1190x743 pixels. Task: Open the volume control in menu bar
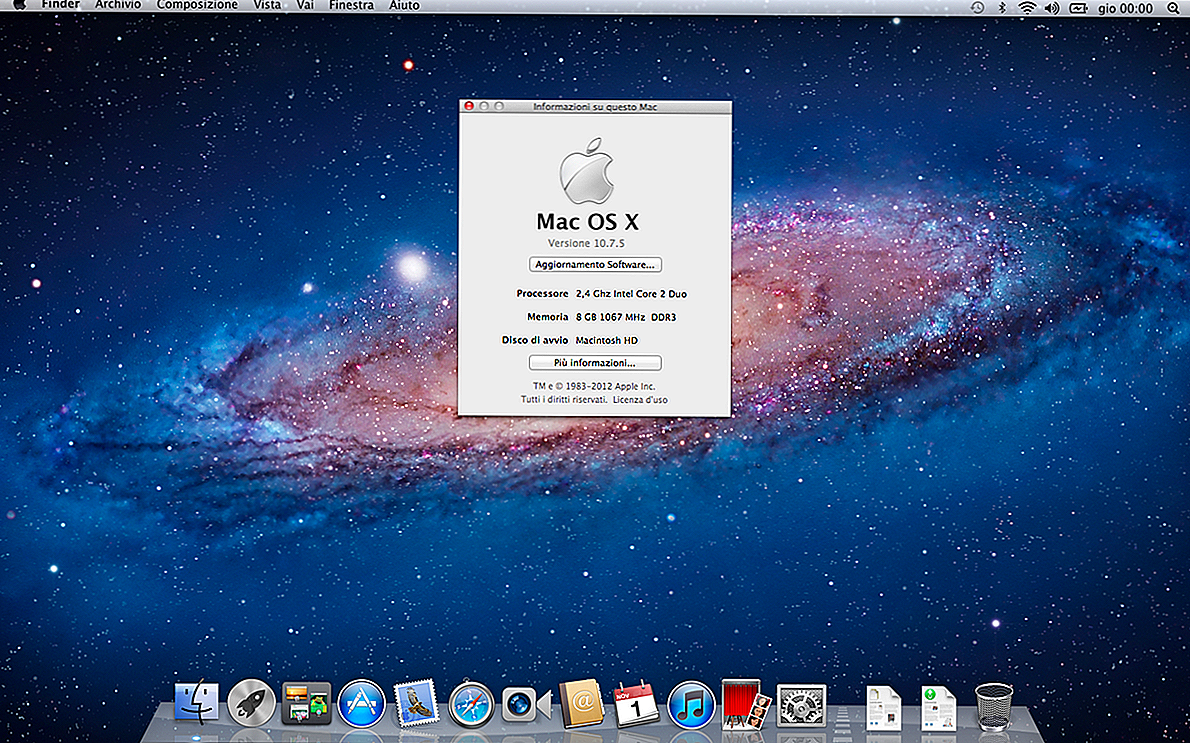click(x=1052, y=8)
